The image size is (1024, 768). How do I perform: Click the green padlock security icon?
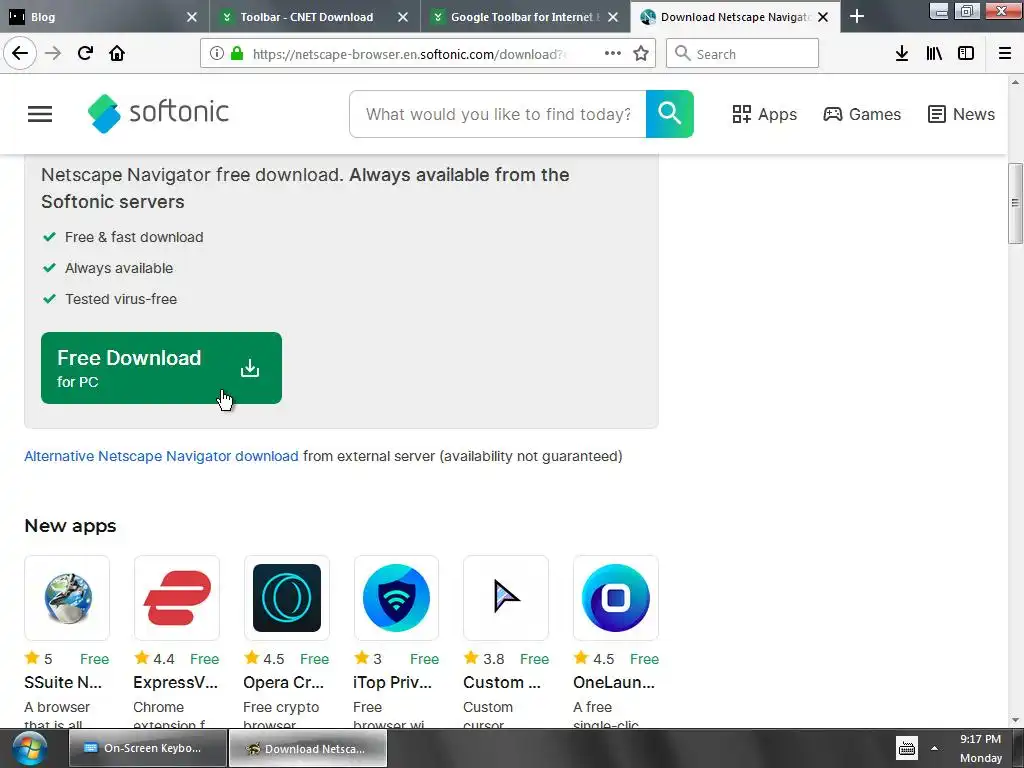pos(236,54)
